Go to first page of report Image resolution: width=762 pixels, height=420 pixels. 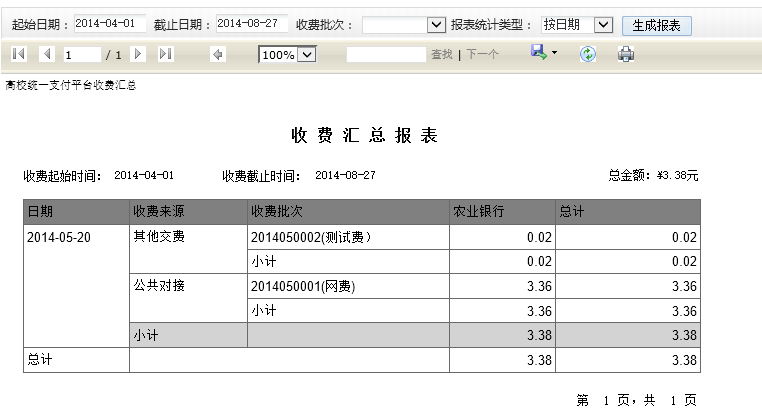tap(19, 54)
